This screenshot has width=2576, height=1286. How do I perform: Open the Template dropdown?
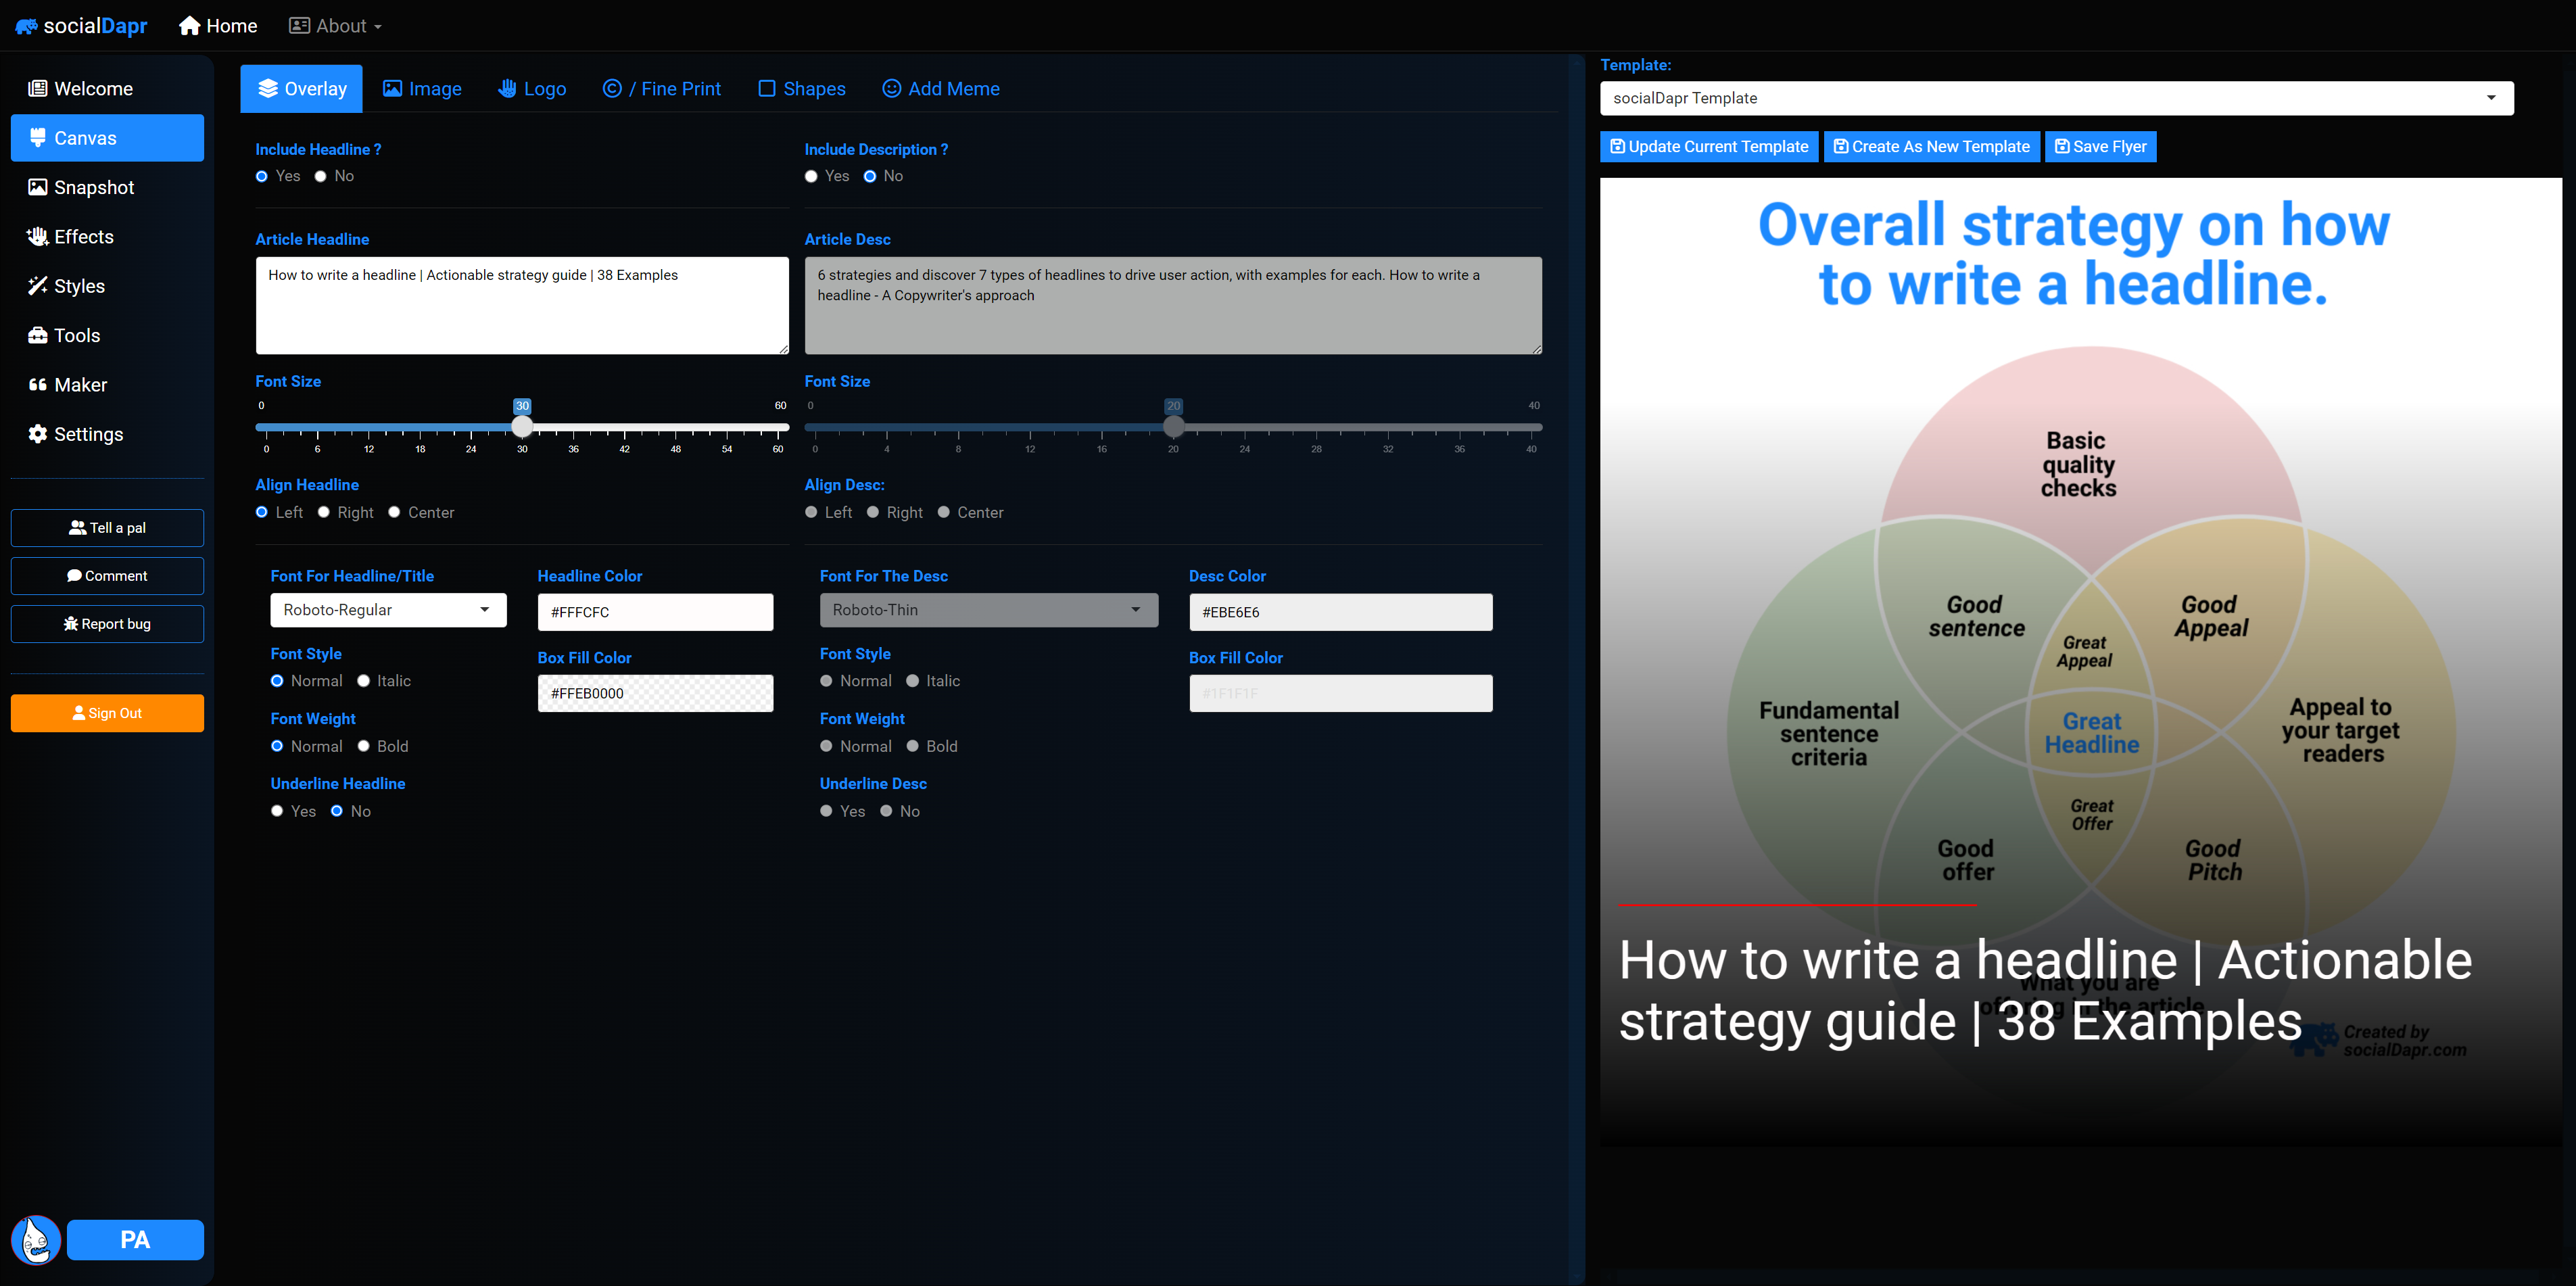(x=2056, y=98)
